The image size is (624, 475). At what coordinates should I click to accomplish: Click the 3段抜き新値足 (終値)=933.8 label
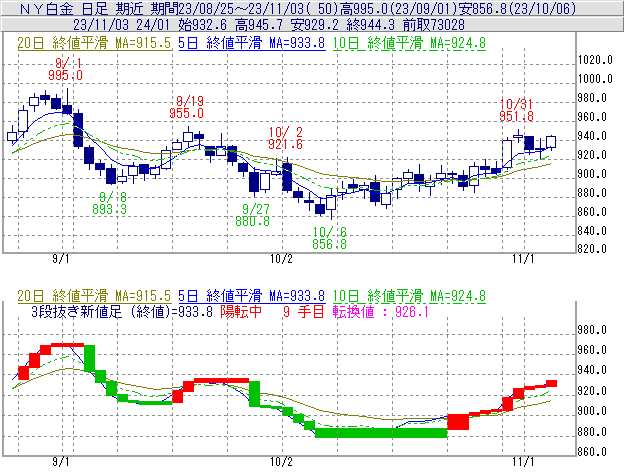(122, 311)
